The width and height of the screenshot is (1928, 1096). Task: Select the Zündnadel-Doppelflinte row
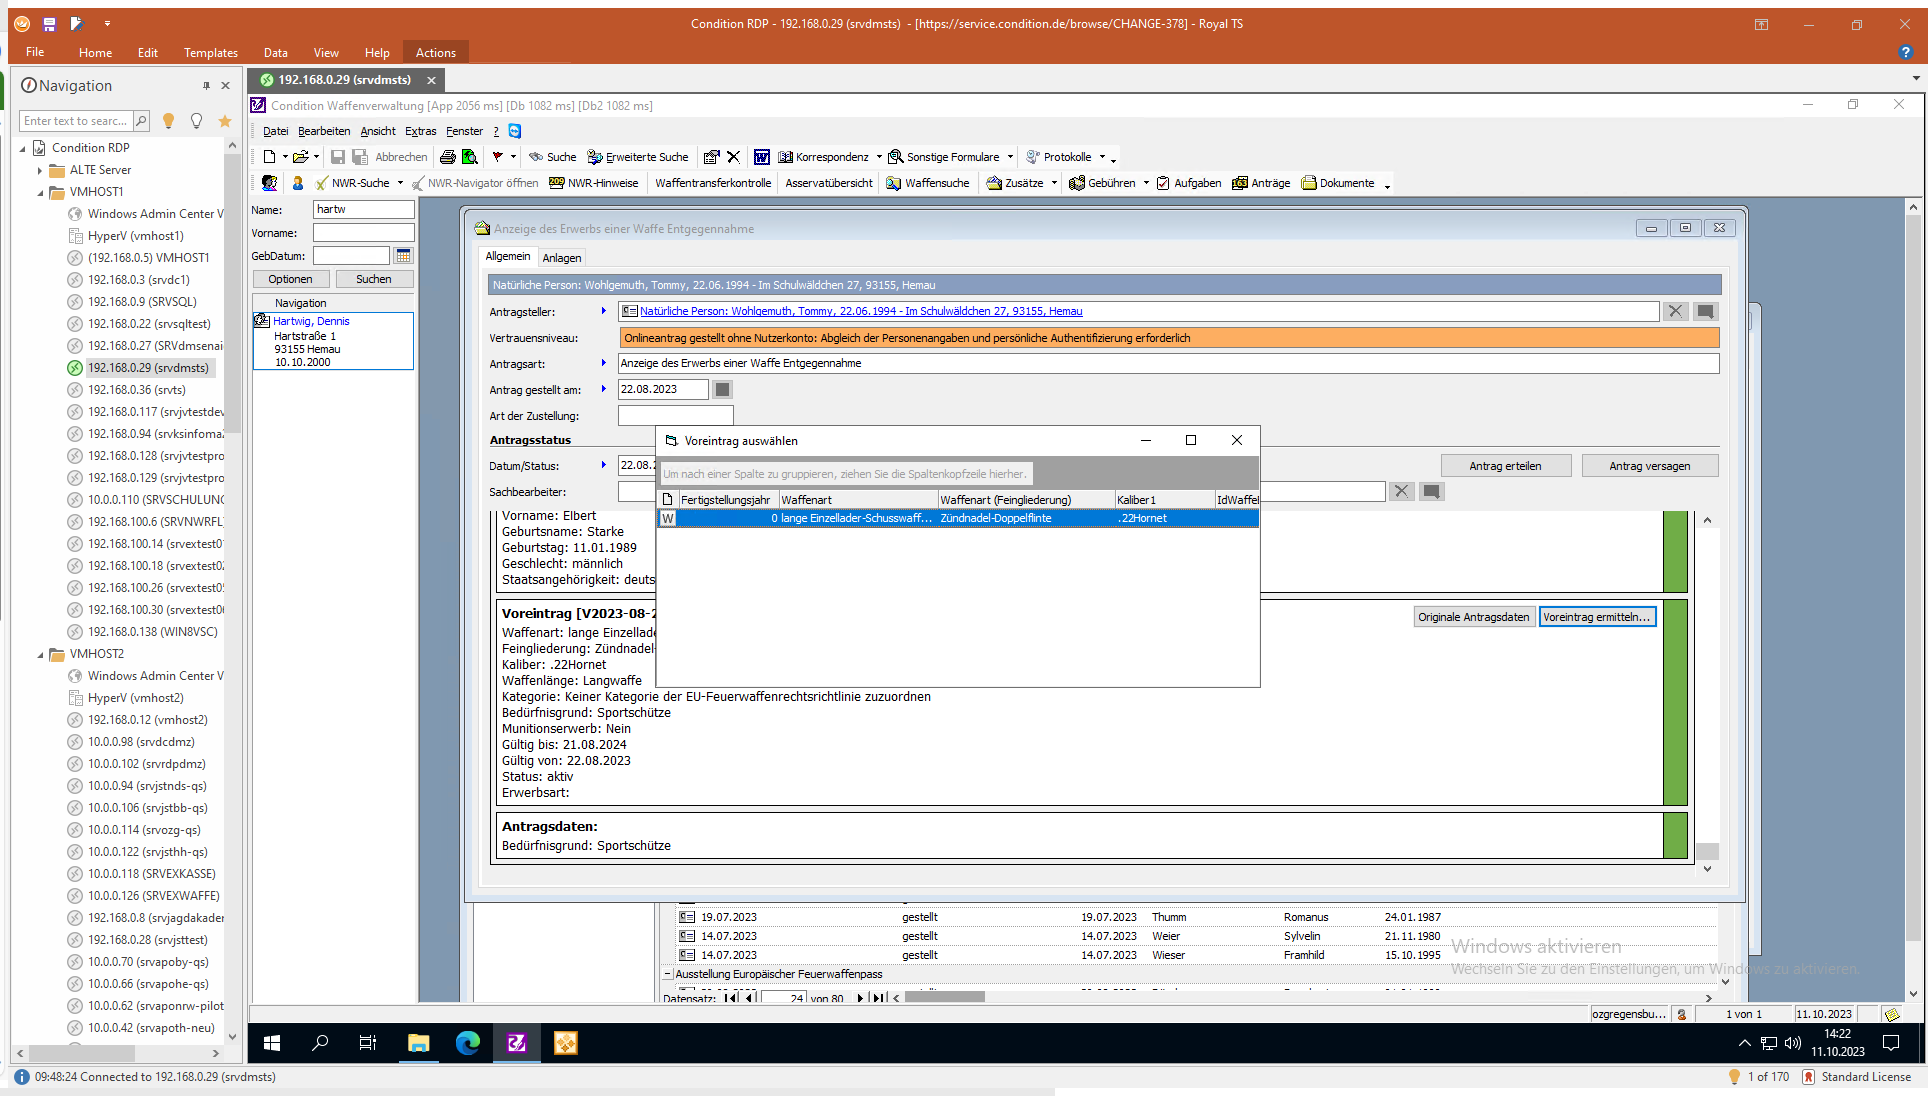(x=994, y=518)
